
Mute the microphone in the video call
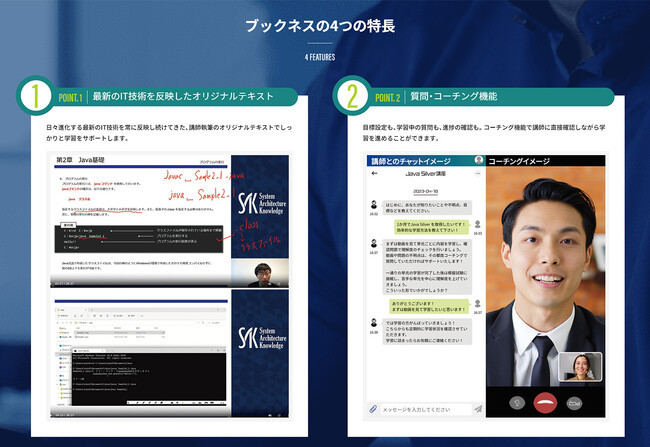point(518,403)
